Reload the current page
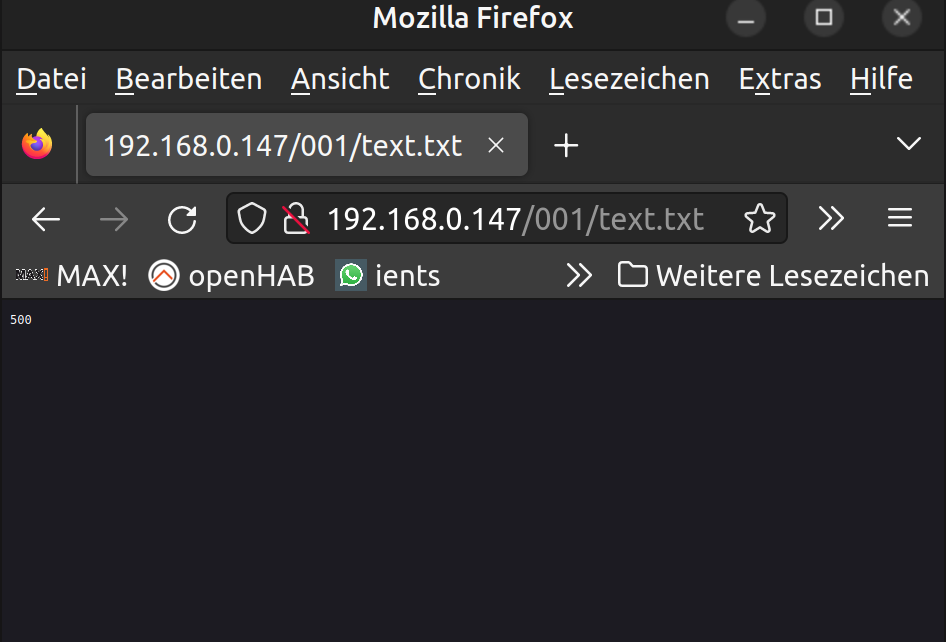 pos(182,219)
